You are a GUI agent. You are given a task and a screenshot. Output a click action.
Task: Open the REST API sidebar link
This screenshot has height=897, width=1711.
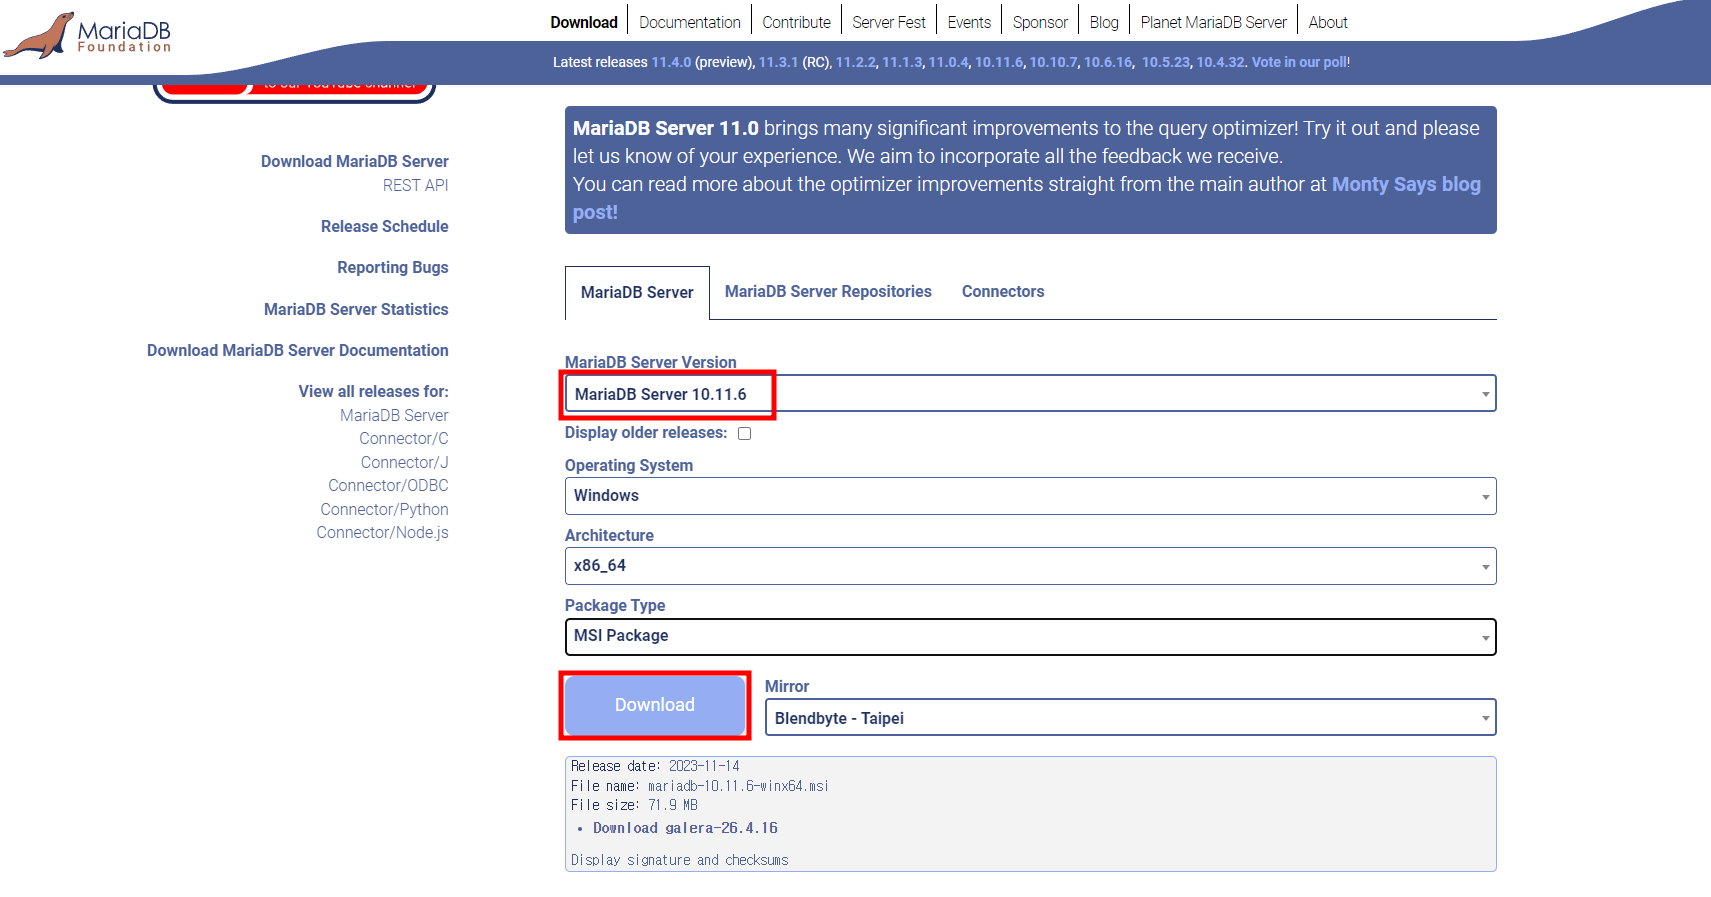point(415,185)
